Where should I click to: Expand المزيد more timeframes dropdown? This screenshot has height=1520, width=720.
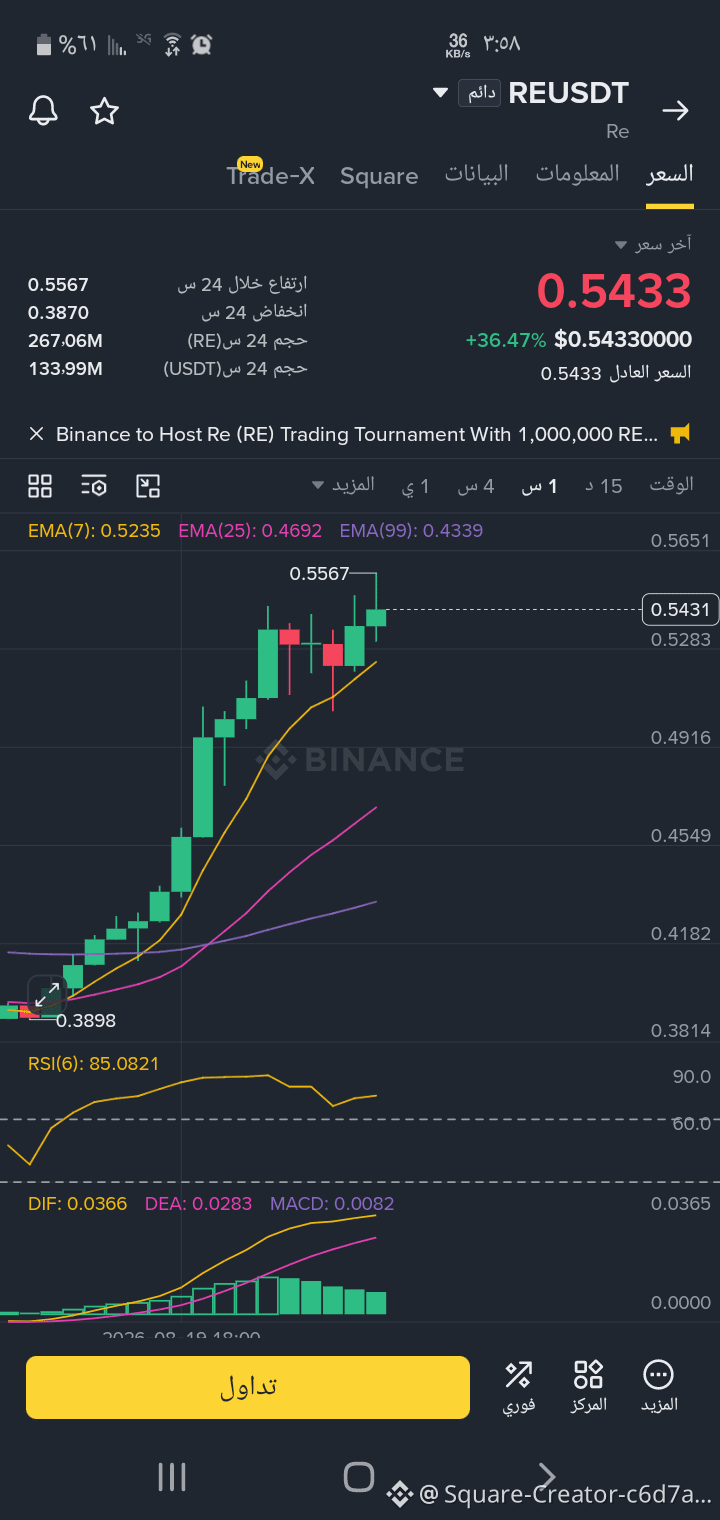pos(343,485)
